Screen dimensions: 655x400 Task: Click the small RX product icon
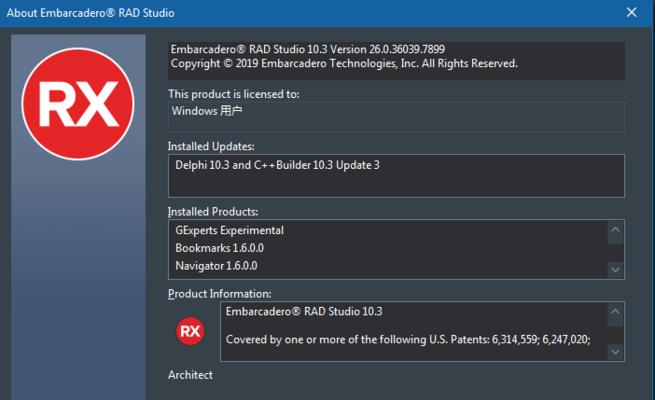point(190,331)
